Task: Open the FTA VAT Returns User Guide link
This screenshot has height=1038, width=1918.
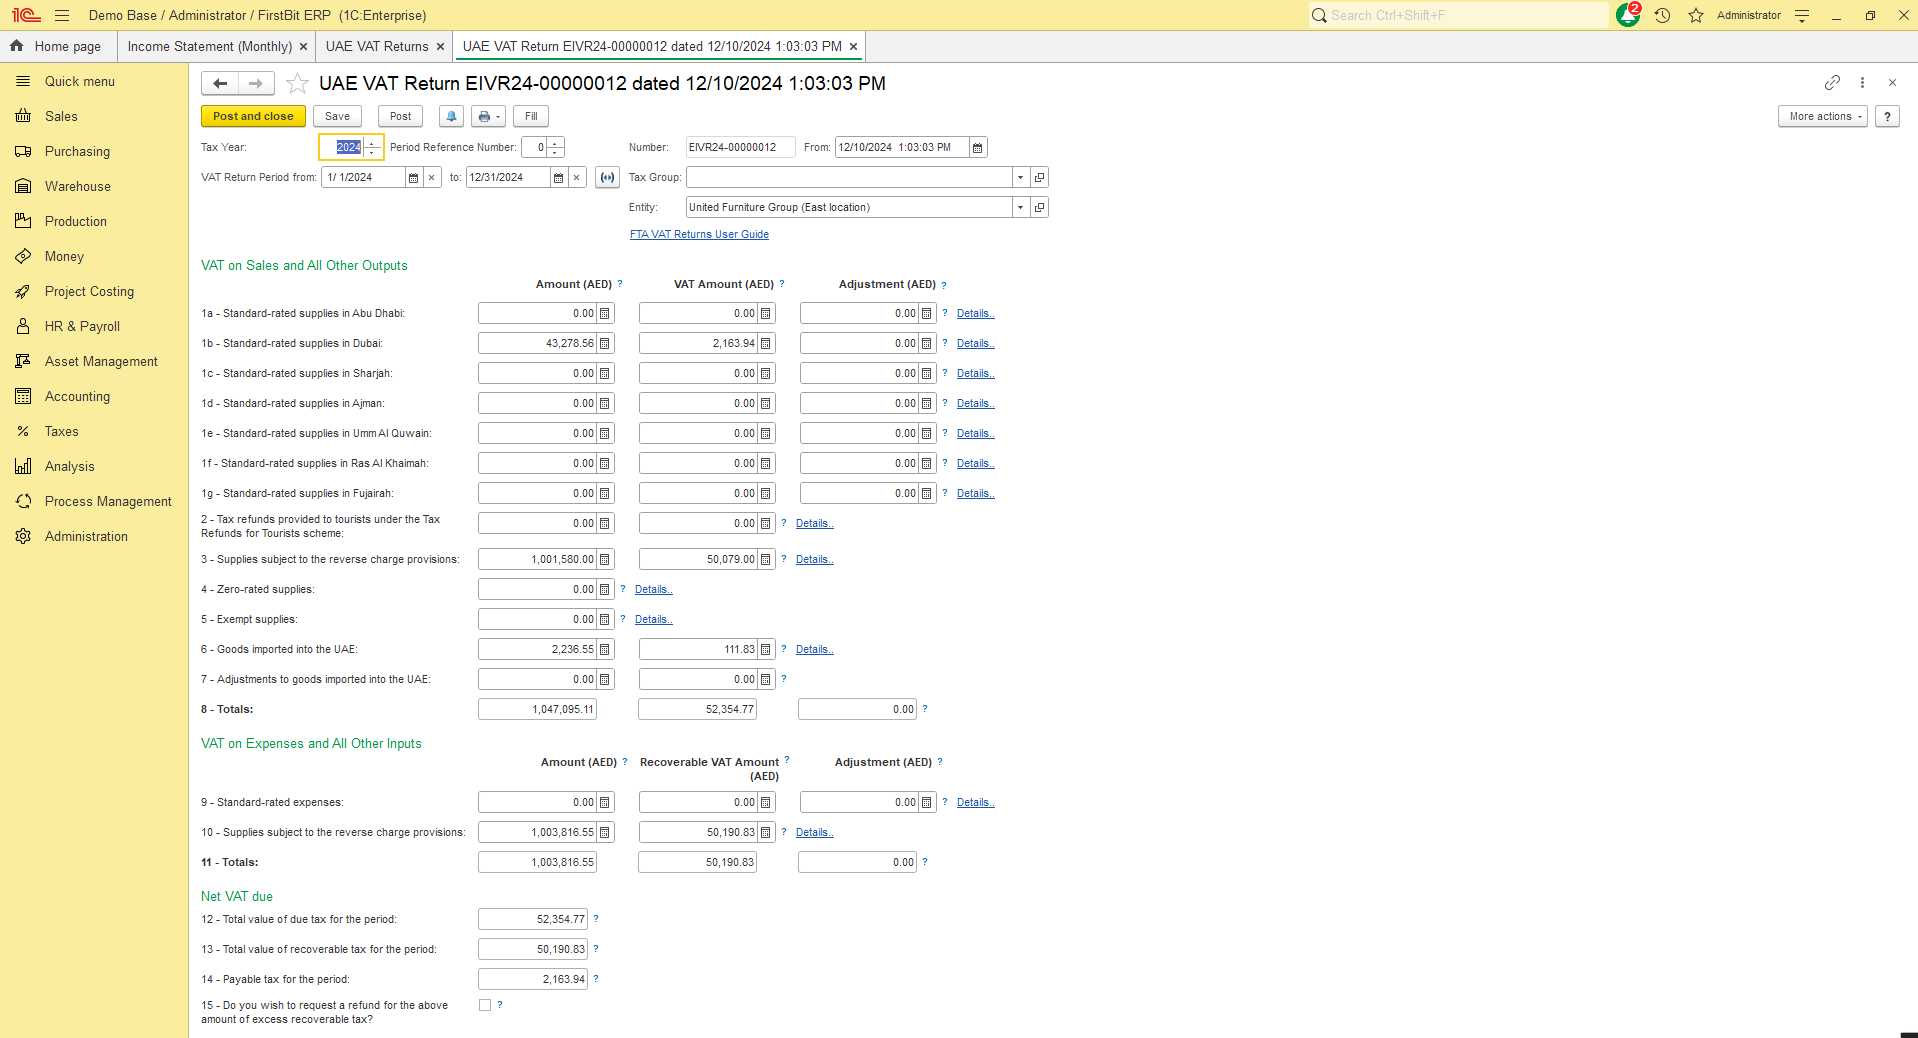Action: pyautogui.click(x=699, y=235)
